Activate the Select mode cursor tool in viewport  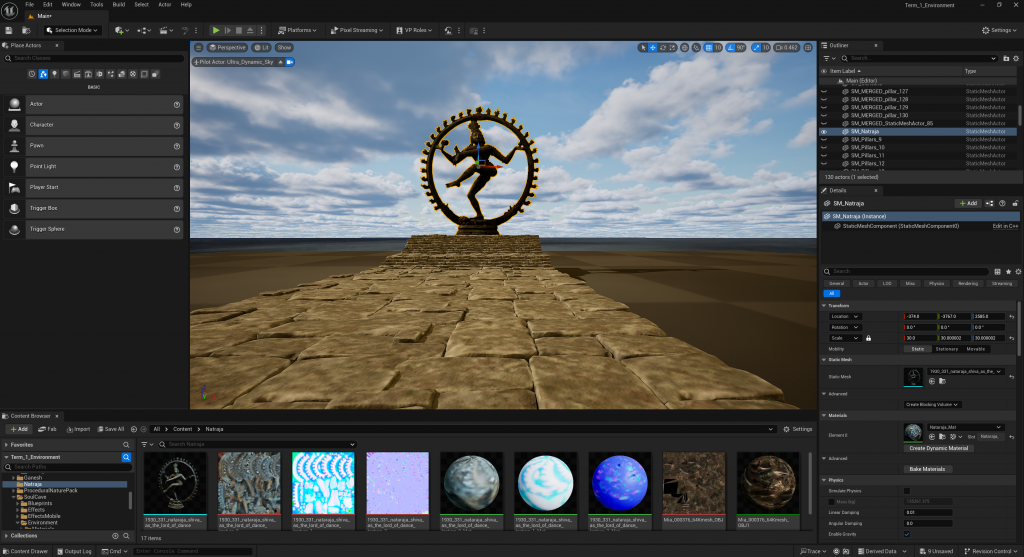coord(643,48)
